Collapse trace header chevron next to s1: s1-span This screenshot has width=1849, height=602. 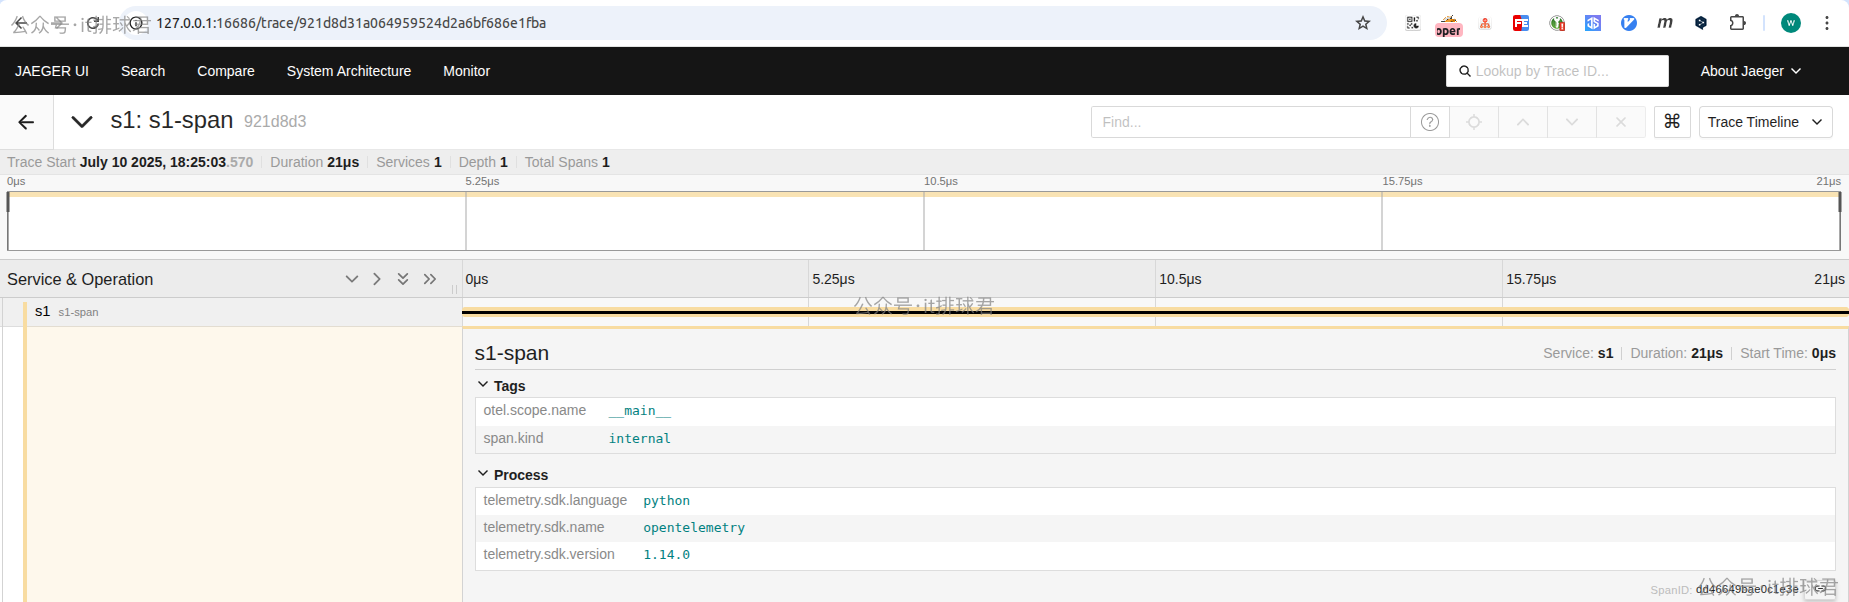(82, 122)
